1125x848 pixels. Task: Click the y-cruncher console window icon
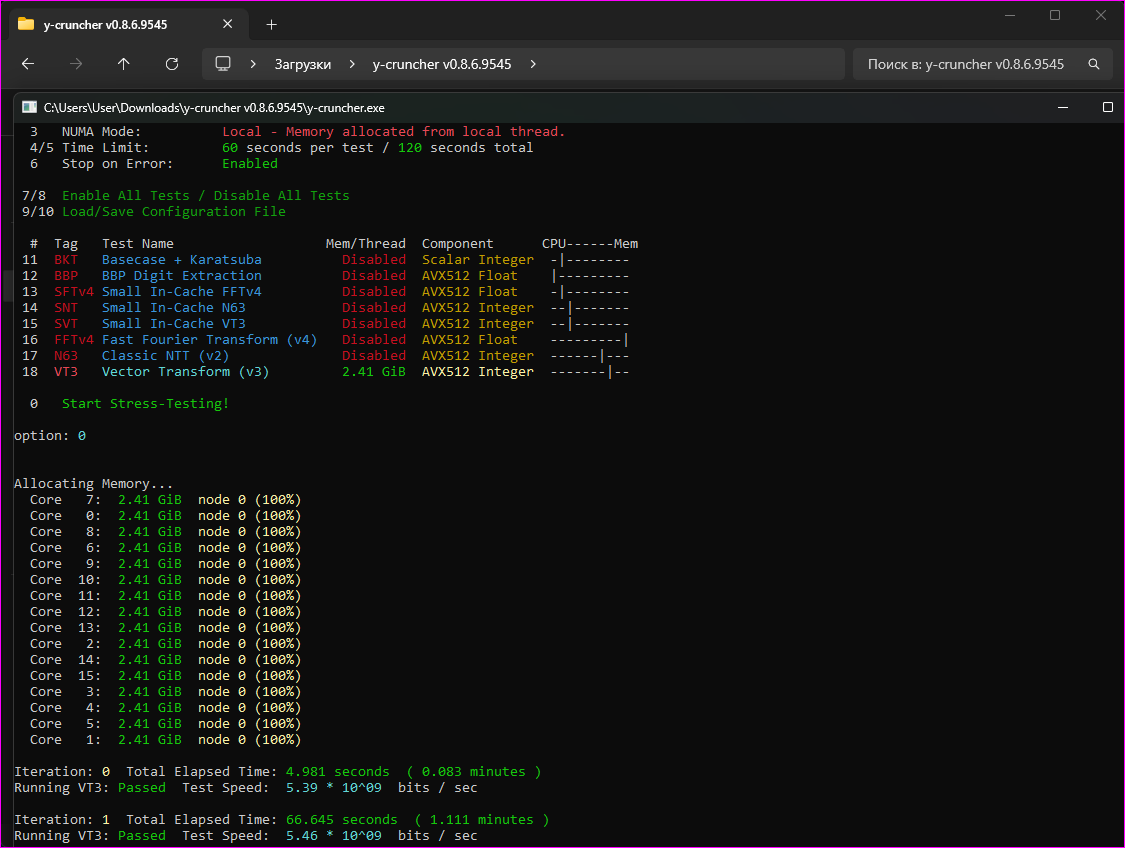click(29, 107)
